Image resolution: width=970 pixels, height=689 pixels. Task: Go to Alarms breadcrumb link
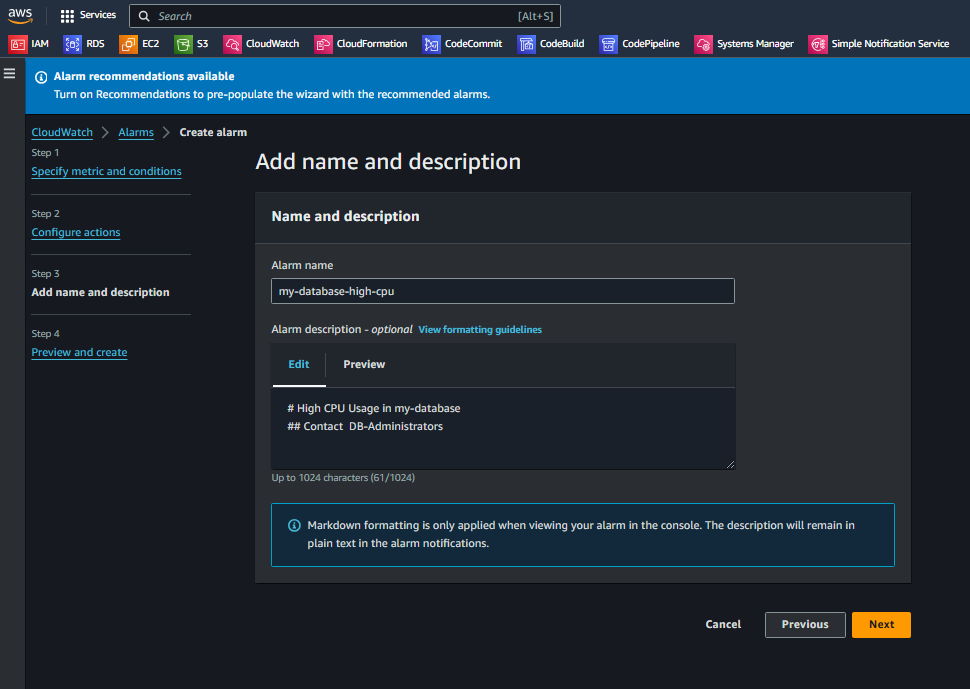pos(136,132)
